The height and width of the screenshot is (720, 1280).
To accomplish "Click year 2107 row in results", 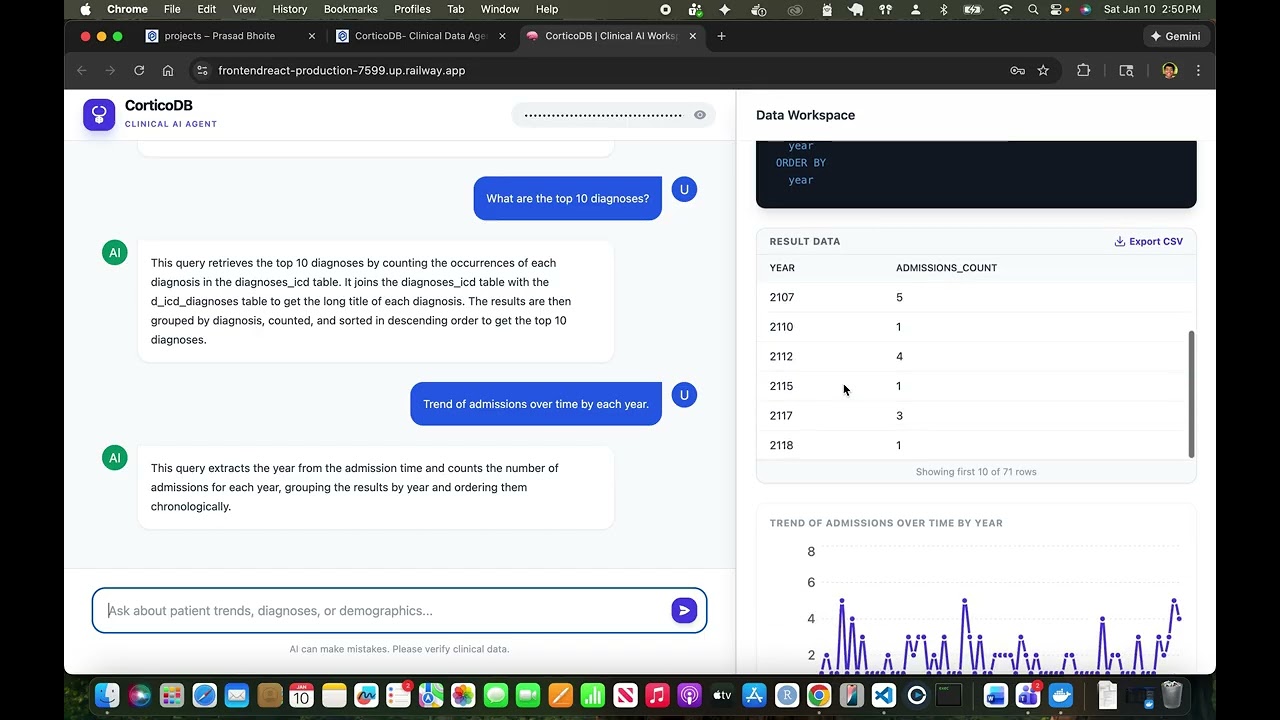I will click(x=976, y=297).
